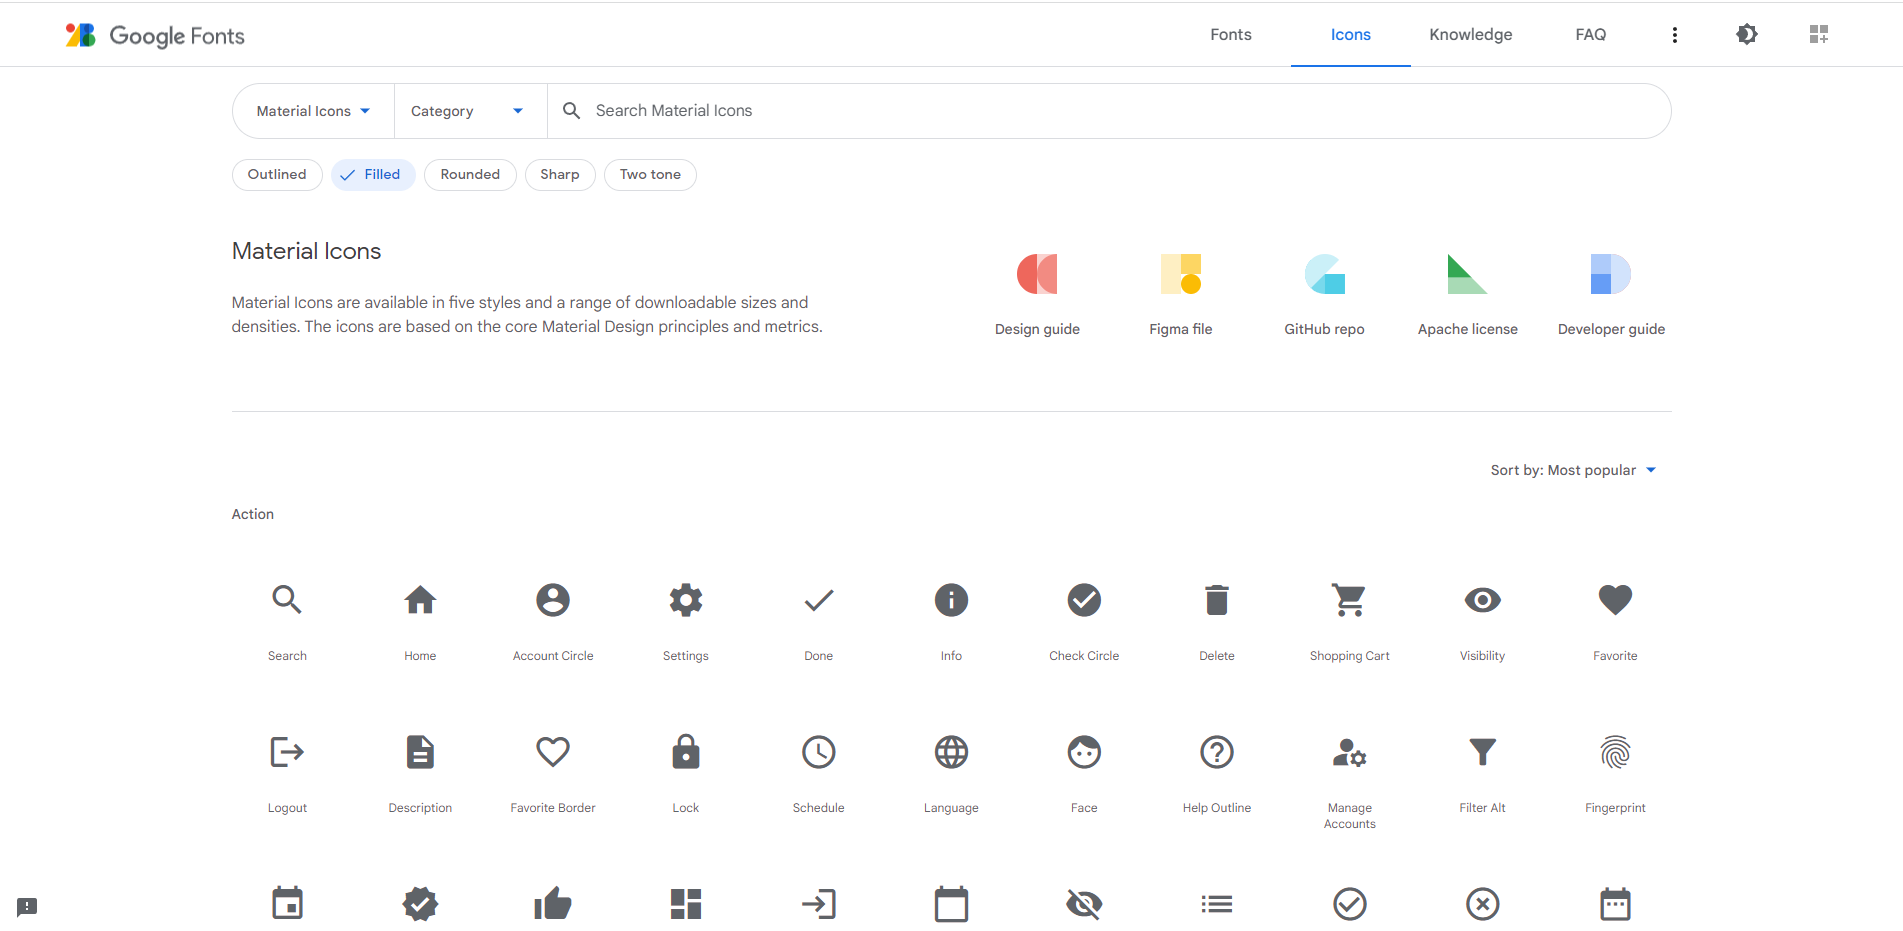Pick the cancel X circle icon
Screen dimensions: 1903x931
pyautogui.click(x=1483, y=904)
